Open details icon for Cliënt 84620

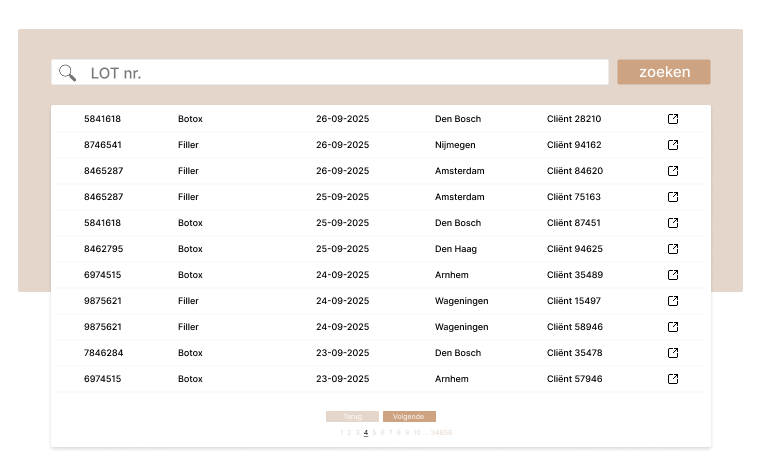[x=673, y=171]
